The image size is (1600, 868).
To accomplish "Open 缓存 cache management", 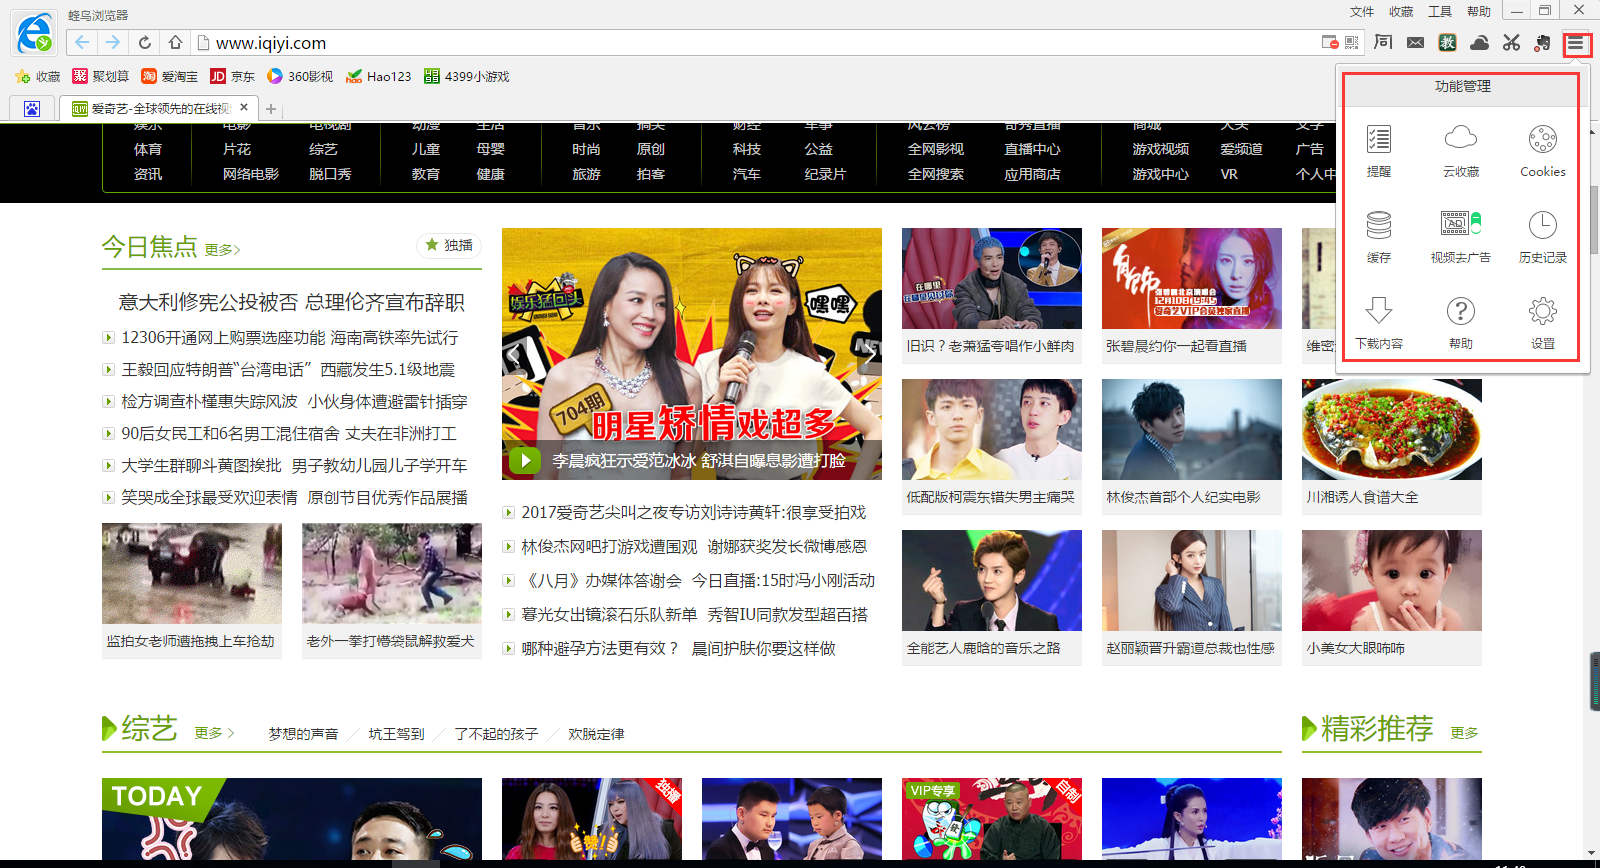I will pos(1378,226).
